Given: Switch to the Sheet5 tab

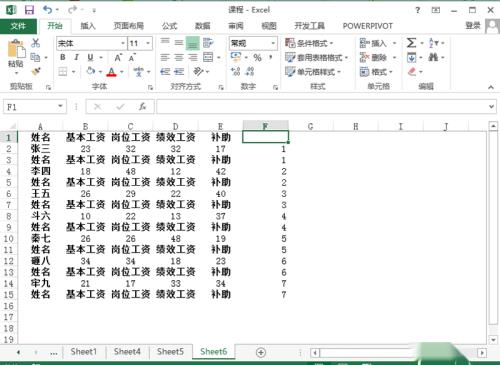Looking at the screenshot, I should coord(170,351).
